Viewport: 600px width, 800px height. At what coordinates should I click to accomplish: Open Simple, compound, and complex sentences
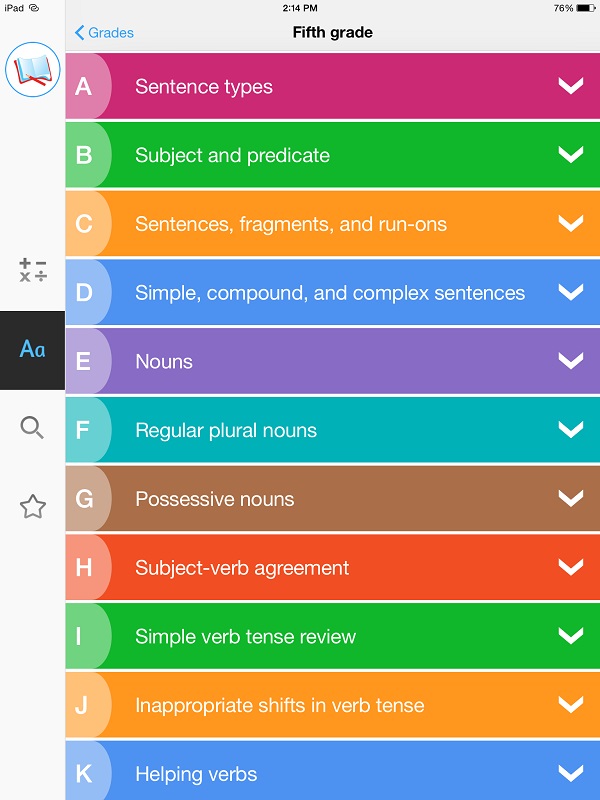tap(333, 292)
